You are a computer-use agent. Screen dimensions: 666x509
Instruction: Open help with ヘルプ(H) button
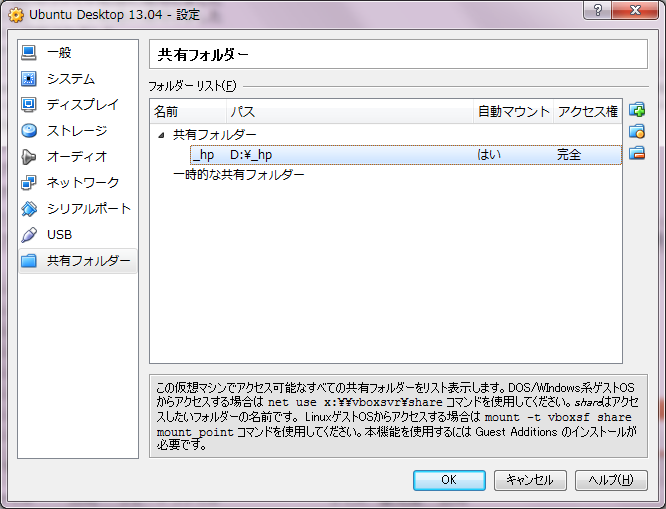tap(611, 480)
